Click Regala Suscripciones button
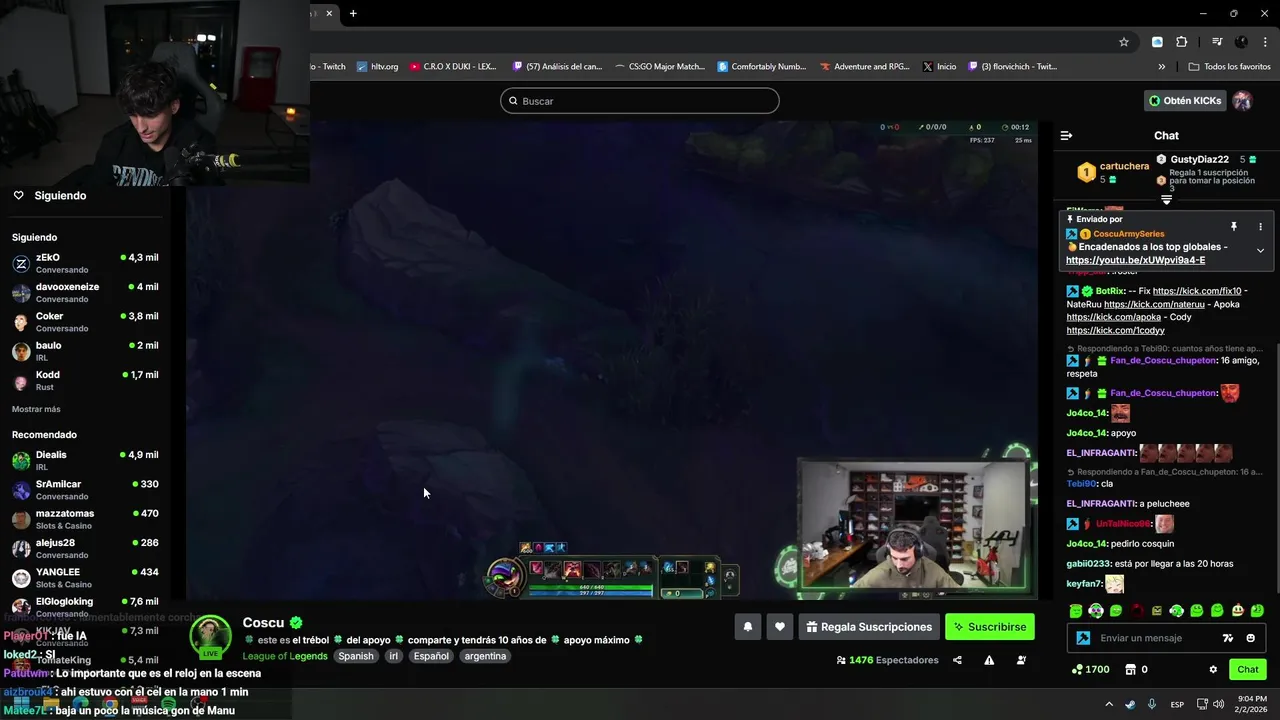The width and height of the screenshot is (1280, 720). [869, 627]
